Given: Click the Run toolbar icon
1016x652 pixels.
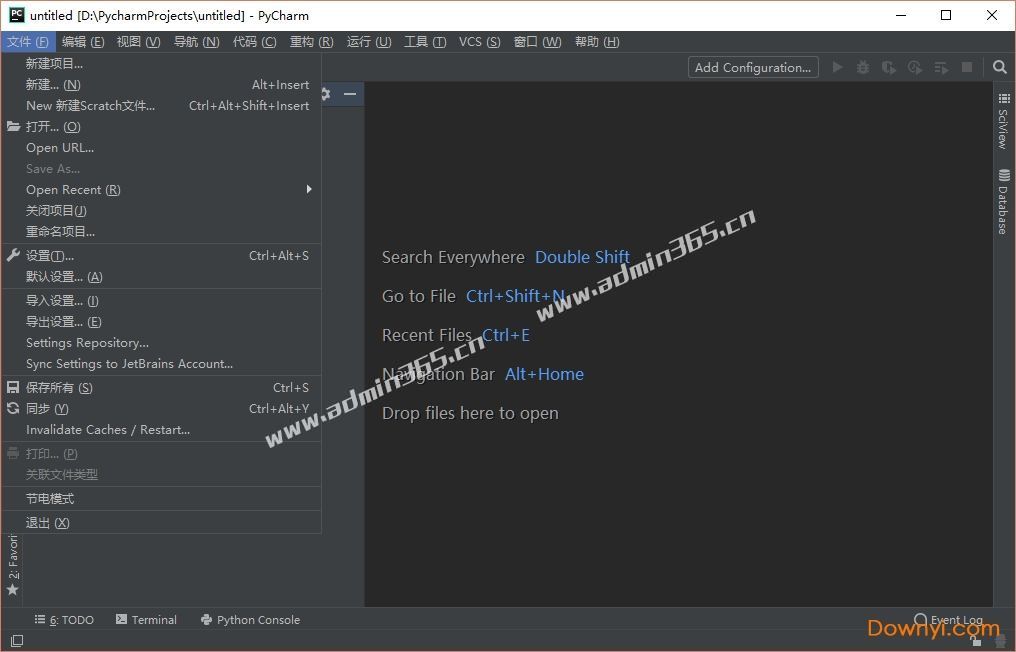Looking at the screenshot, I should pyautogui.click(x=837, y=67).
